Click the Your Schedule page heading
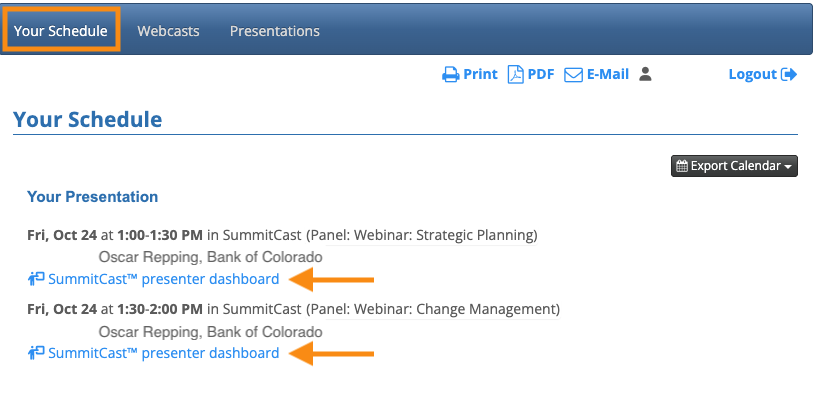This screenshot has width=813, height=410. click(x=87, y=120)
